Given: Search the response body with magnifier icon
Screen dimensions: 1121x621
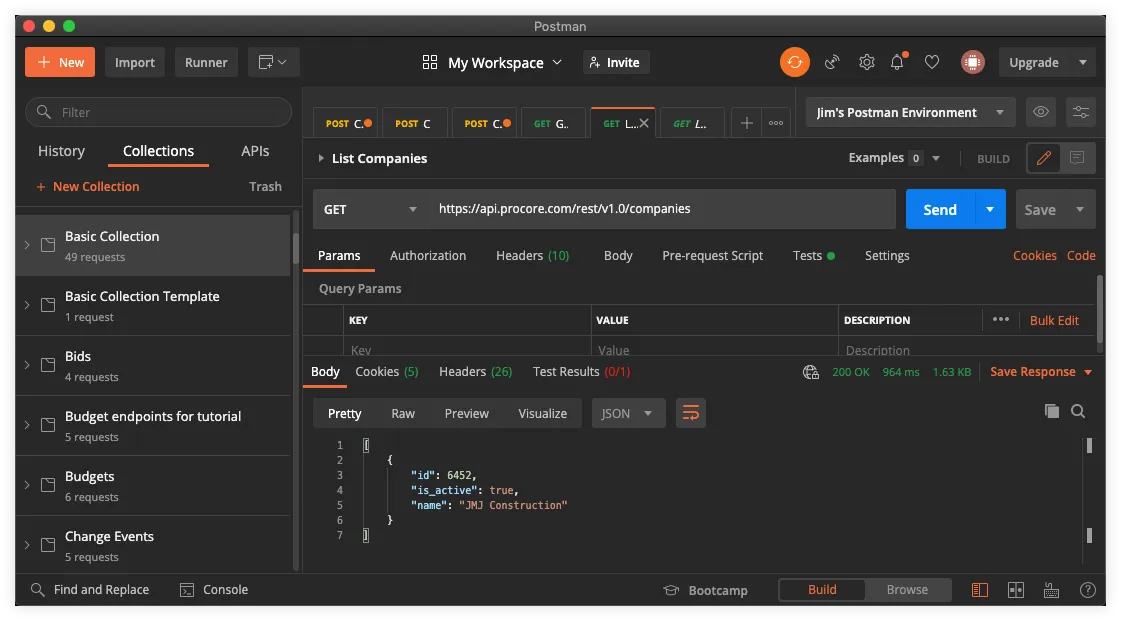Looking at the screenshot, I should coord(1078,411).
